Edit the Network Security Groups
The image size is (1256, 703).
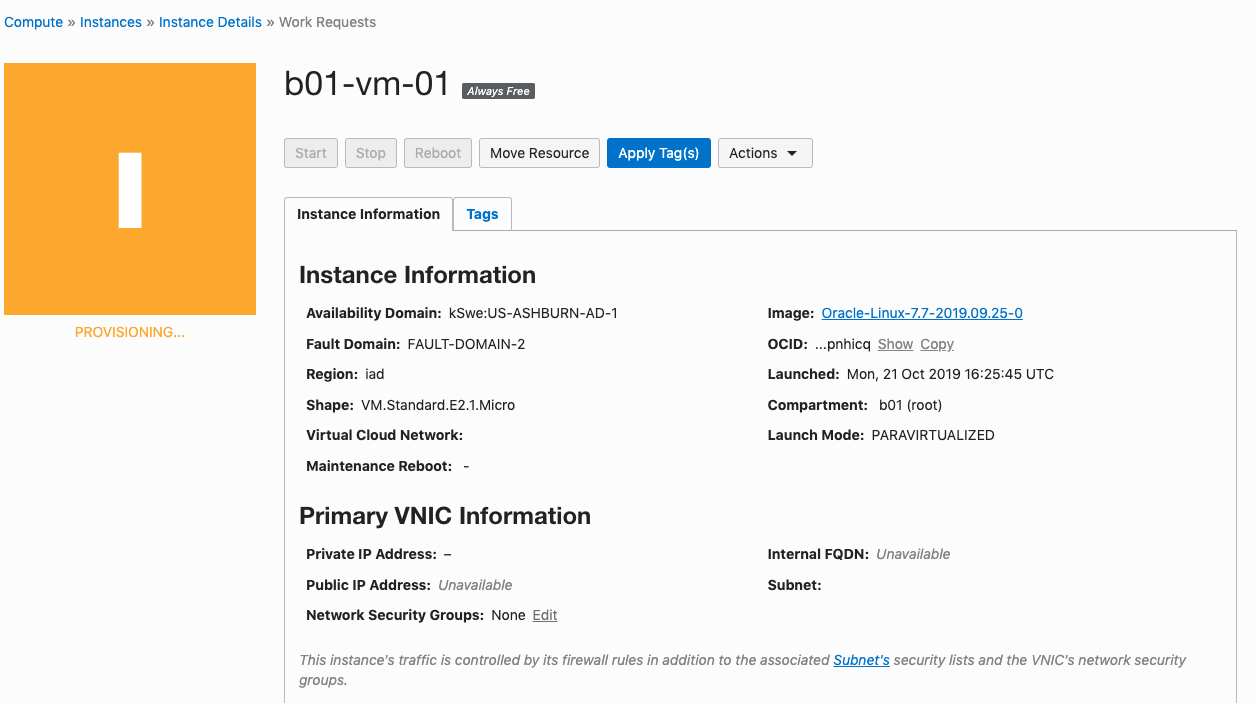click(x=544, y=614)
